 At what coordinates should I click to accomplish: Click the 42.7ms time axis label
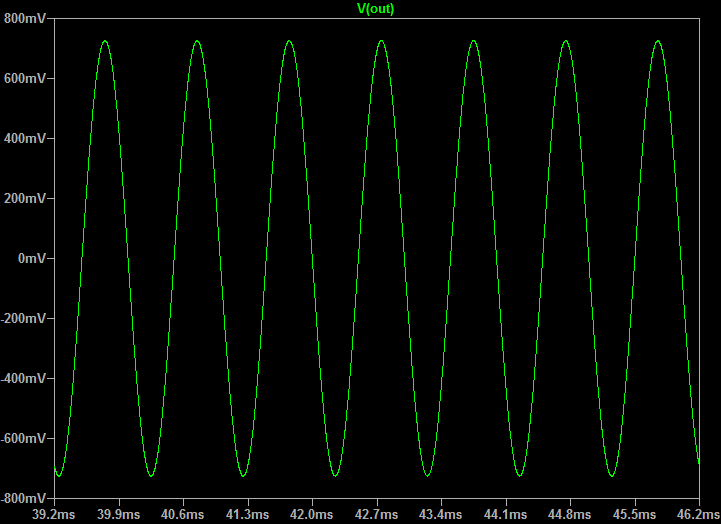click(x=376, y=514)
